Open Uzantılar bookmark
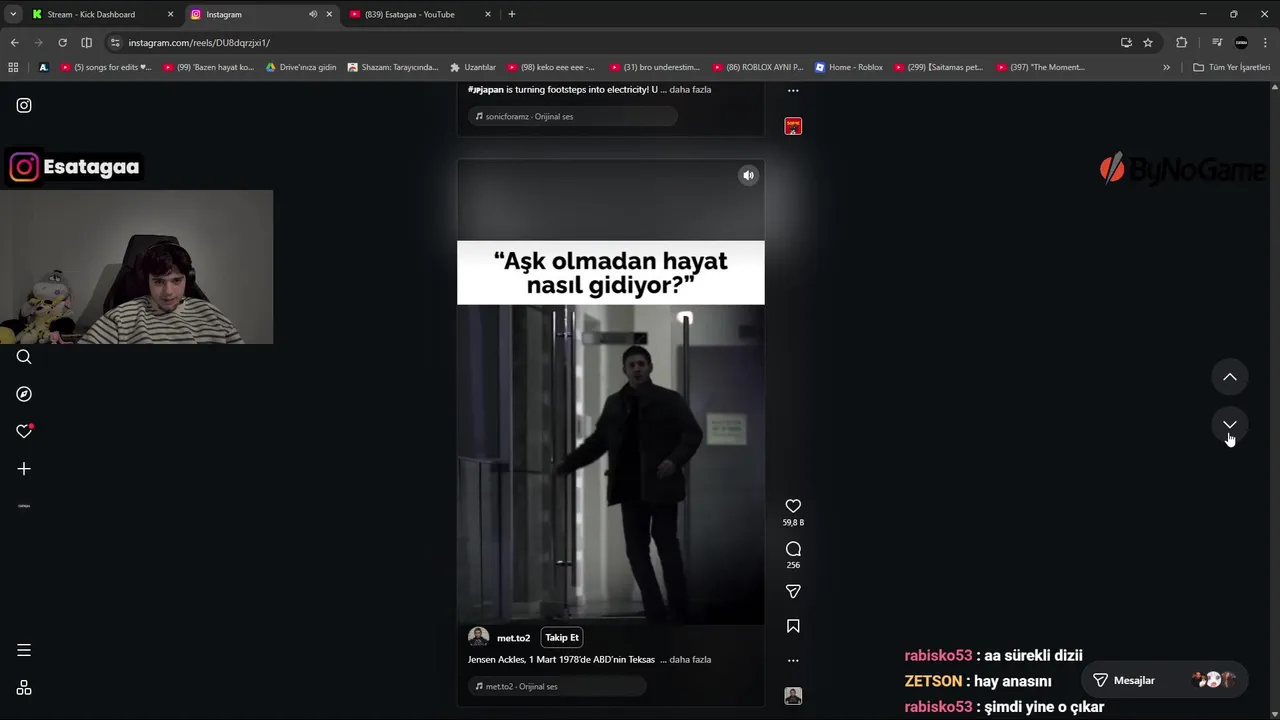The image size is (1280, 720). click(473, 67)
